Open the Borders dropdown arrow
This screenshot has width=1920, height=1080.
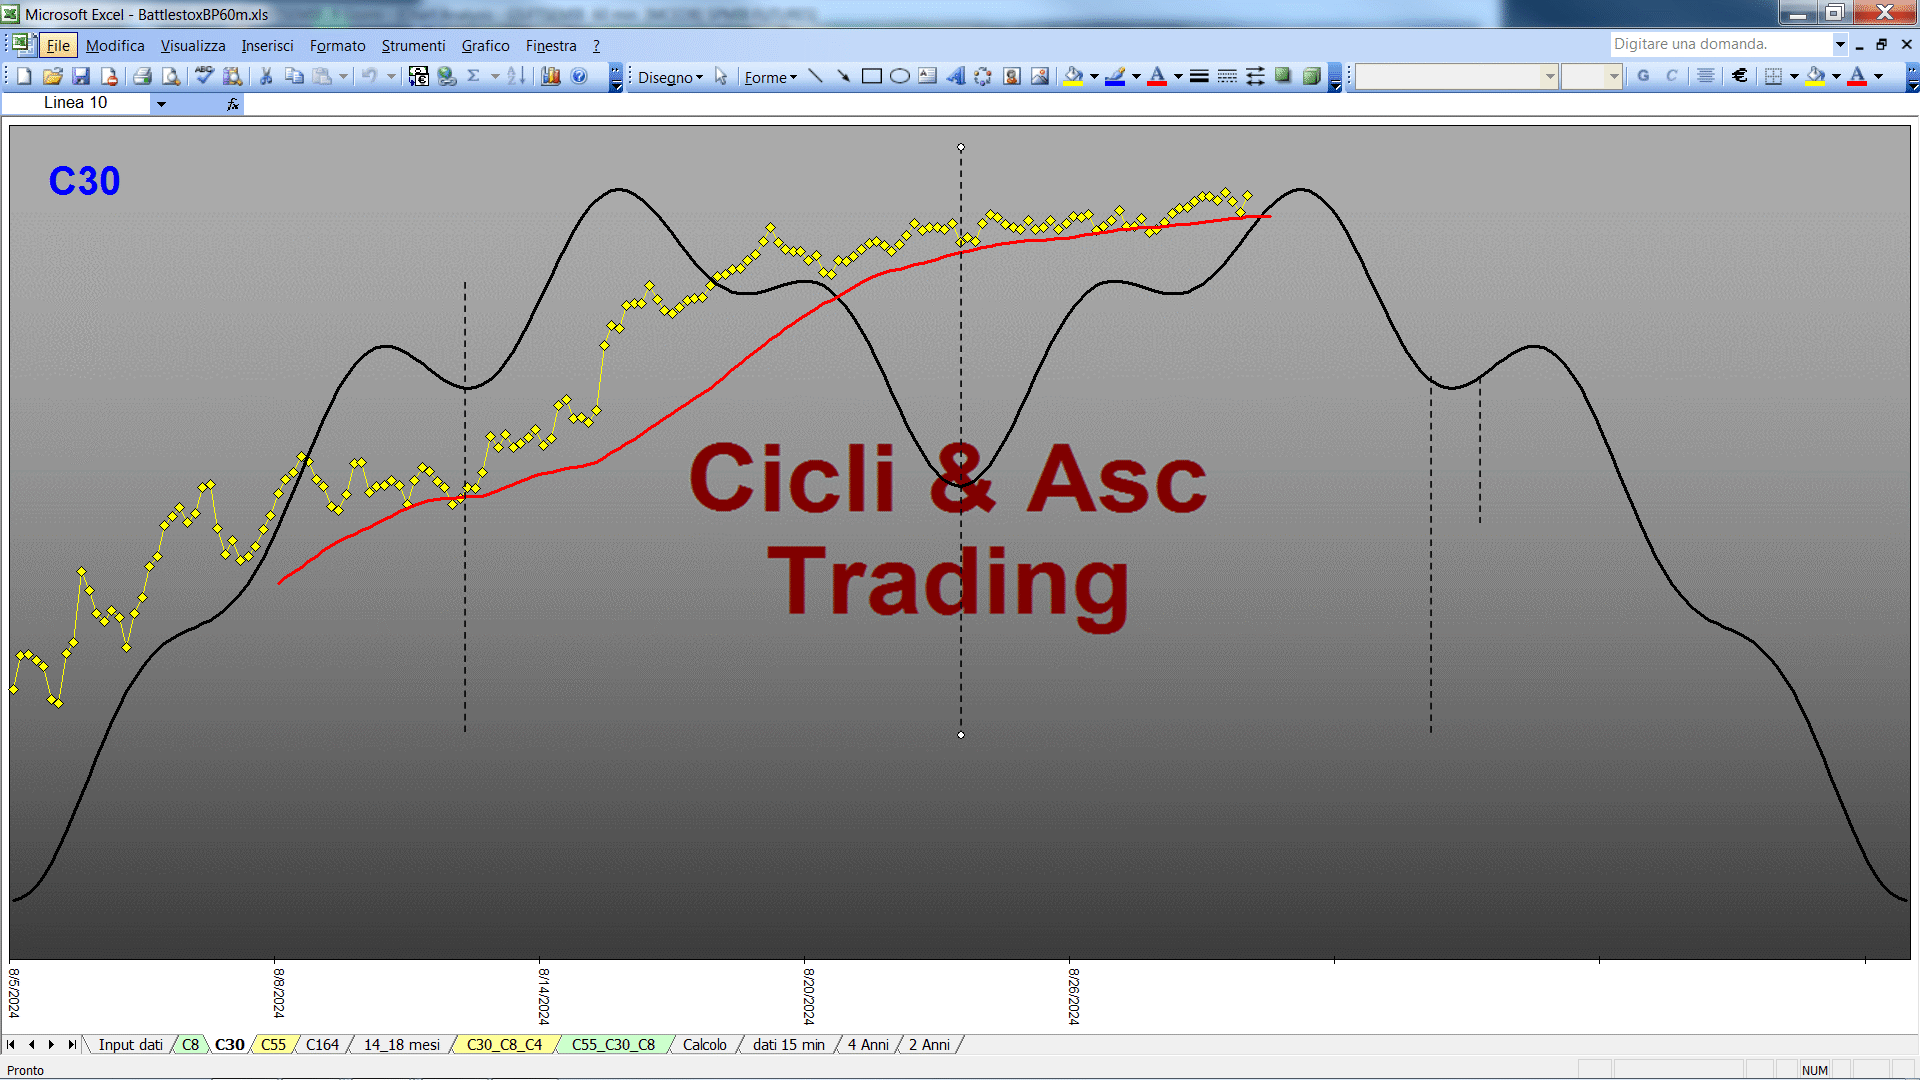(x=1794, y=76)
